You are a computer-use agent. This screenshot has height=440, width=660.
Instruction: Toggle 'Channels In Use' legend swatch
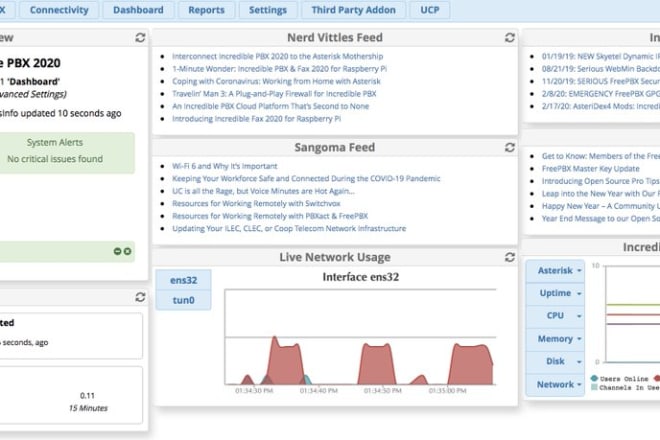click(594, 387)
